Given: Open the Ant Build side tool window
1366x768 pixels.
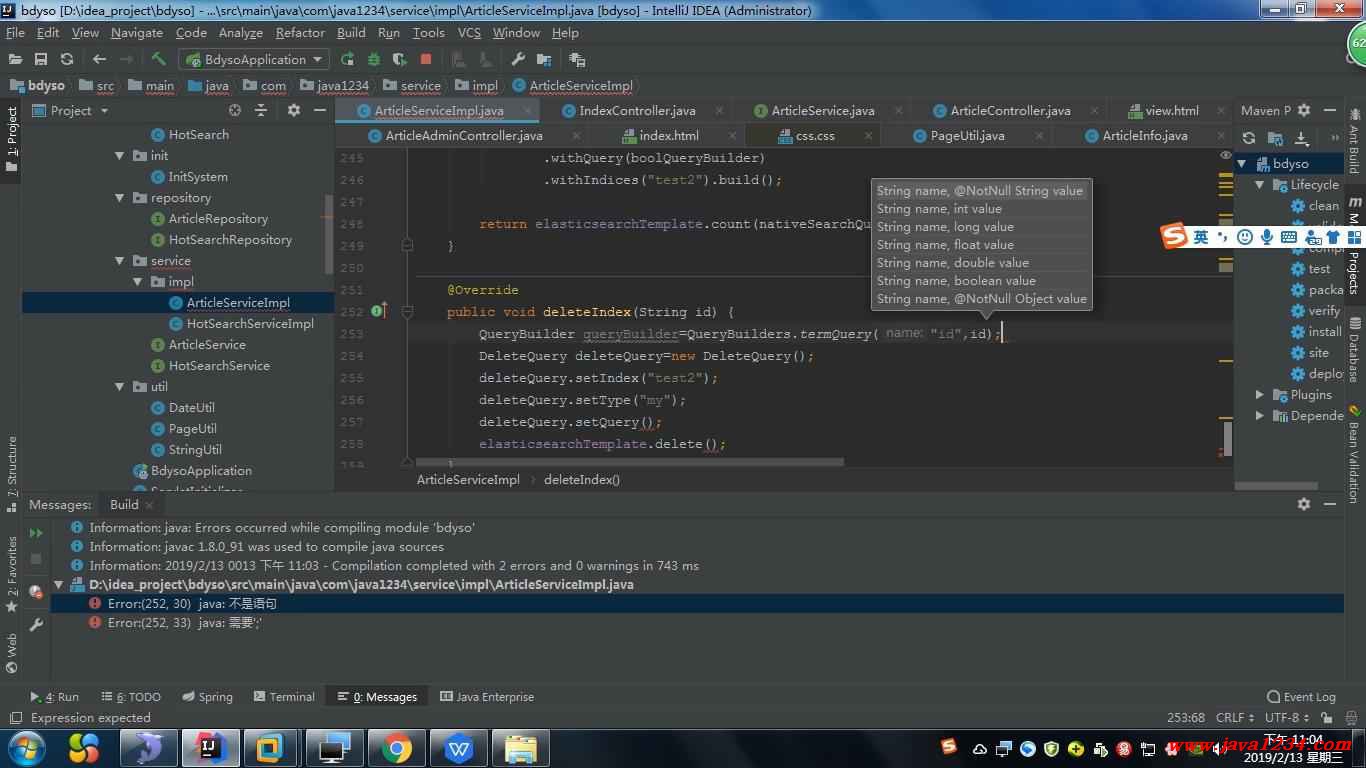Looking at the screenshot, I should tap(1354, 142).
